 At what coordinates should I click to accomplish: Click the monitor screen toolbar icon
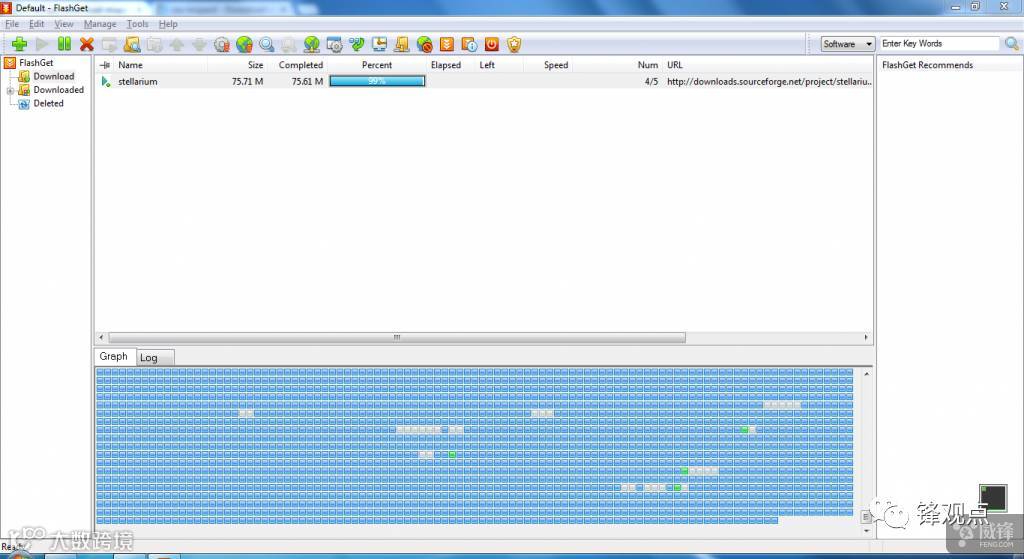point(379,44)
